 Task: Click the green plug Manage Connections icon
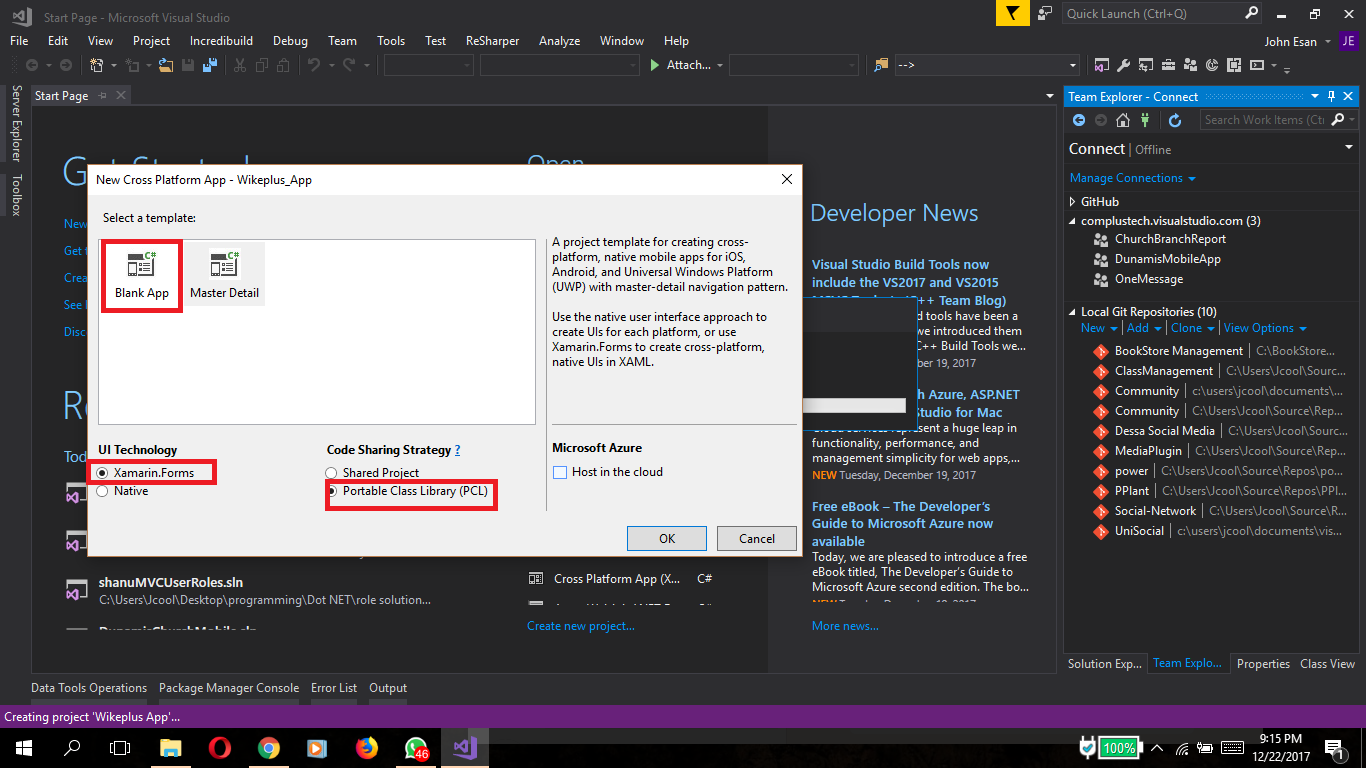[x=1145, y=120]
